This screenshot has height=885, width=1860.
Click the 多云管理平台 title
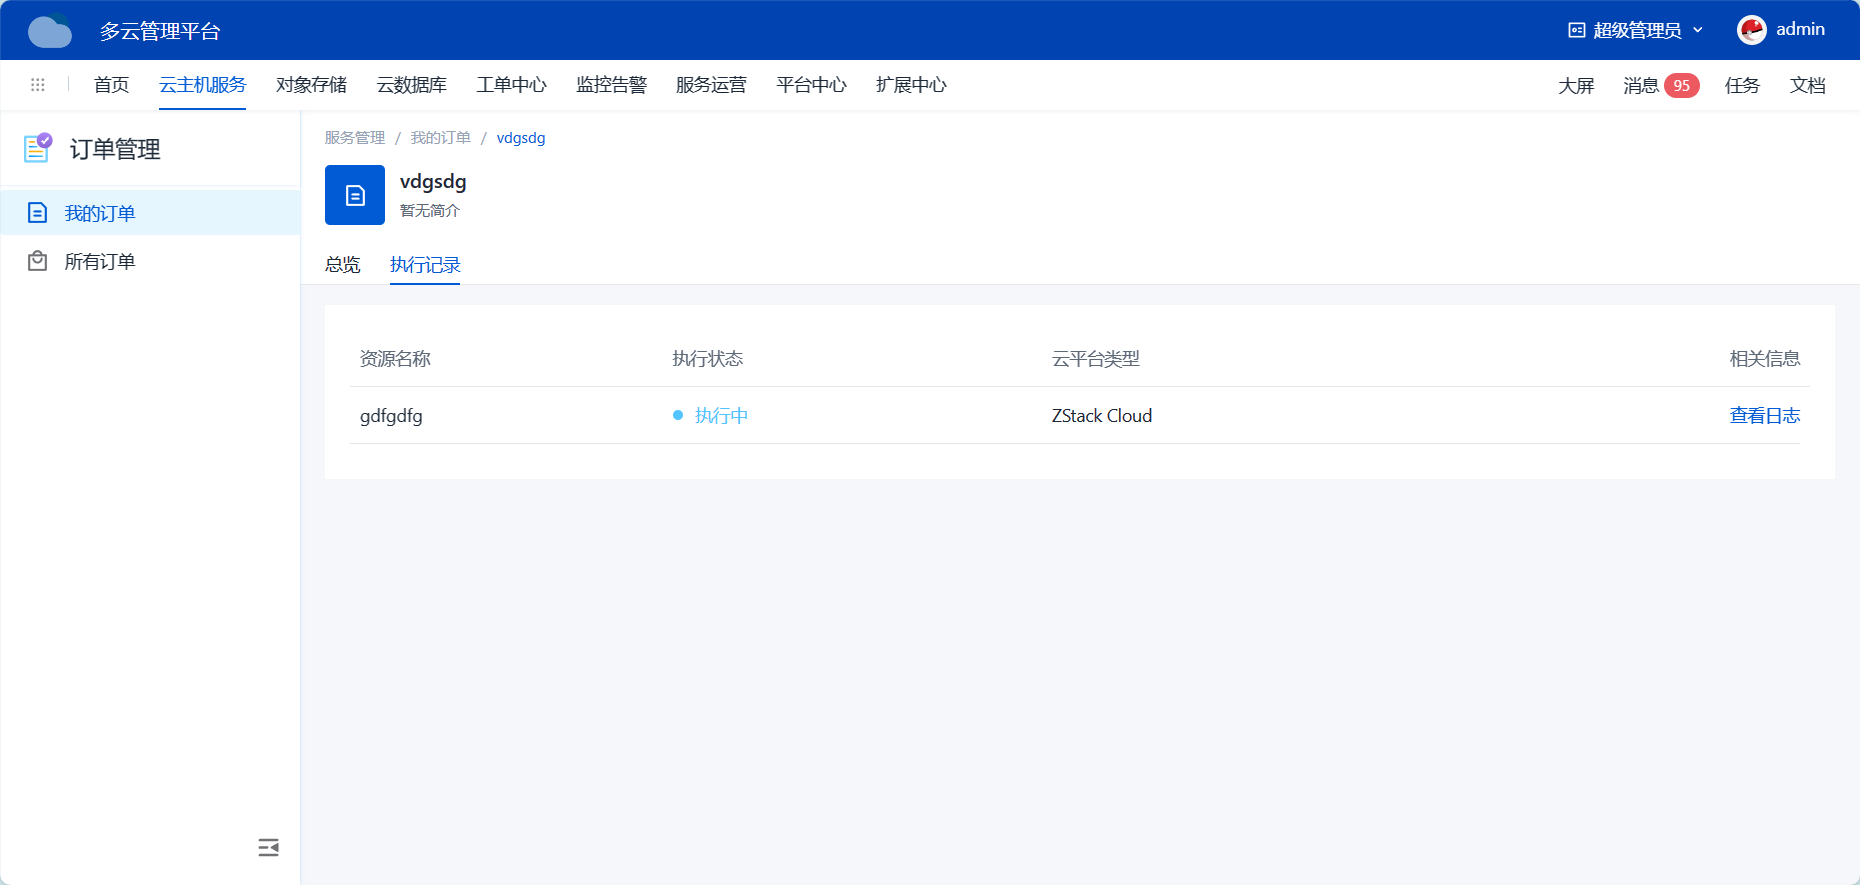pyautogui.click(x=160, y=31)
